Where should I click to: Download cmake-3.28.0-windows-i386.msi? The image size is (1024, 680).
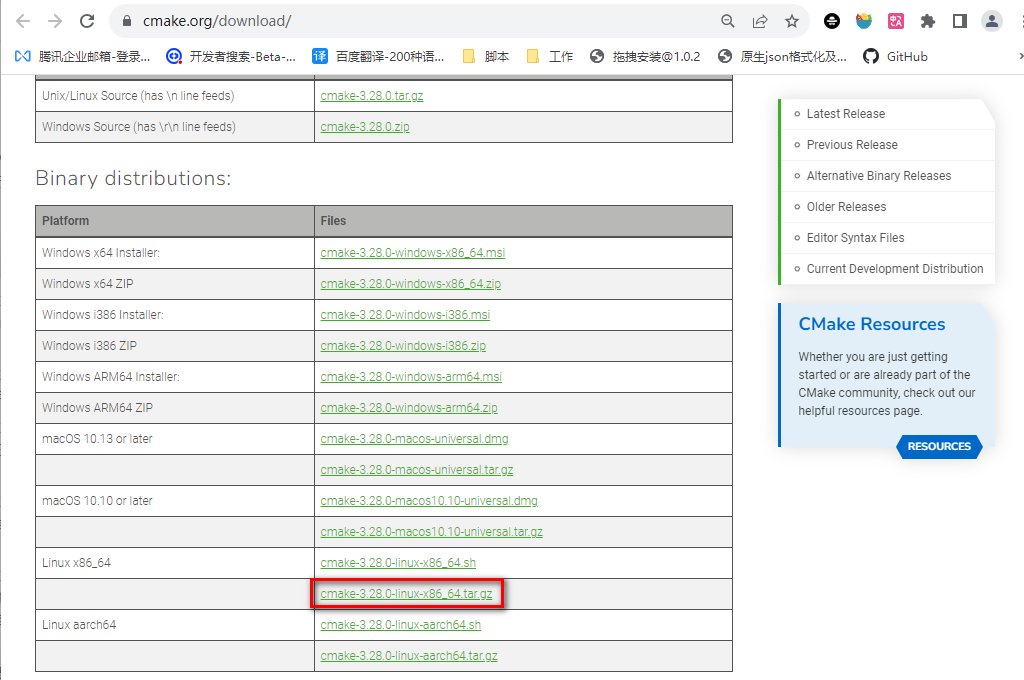tap(405, 315)
